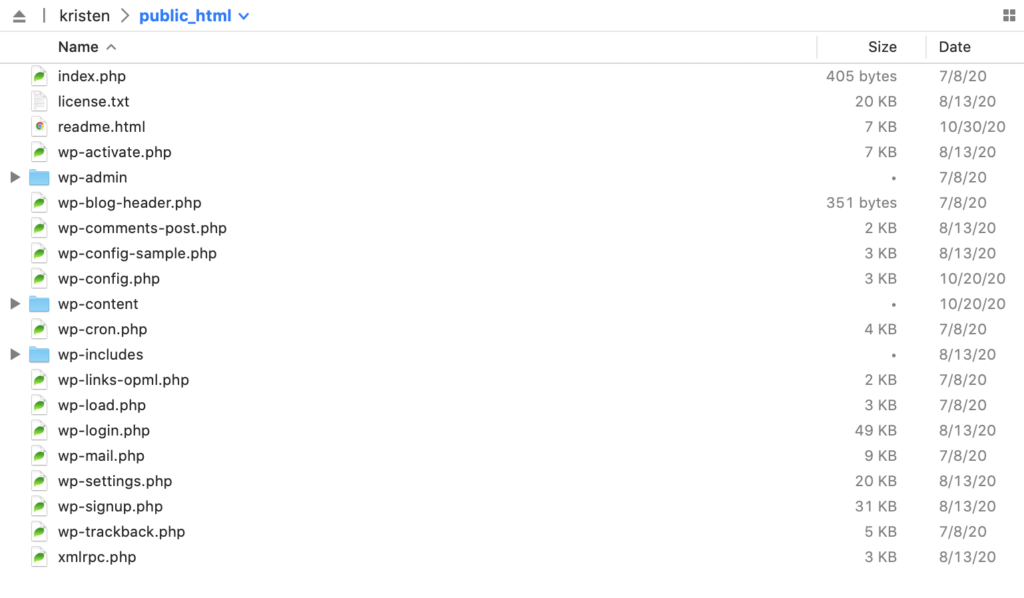Select the wp-trackback.php file name
Screen dimensions: 1024x598
point(121,532)
